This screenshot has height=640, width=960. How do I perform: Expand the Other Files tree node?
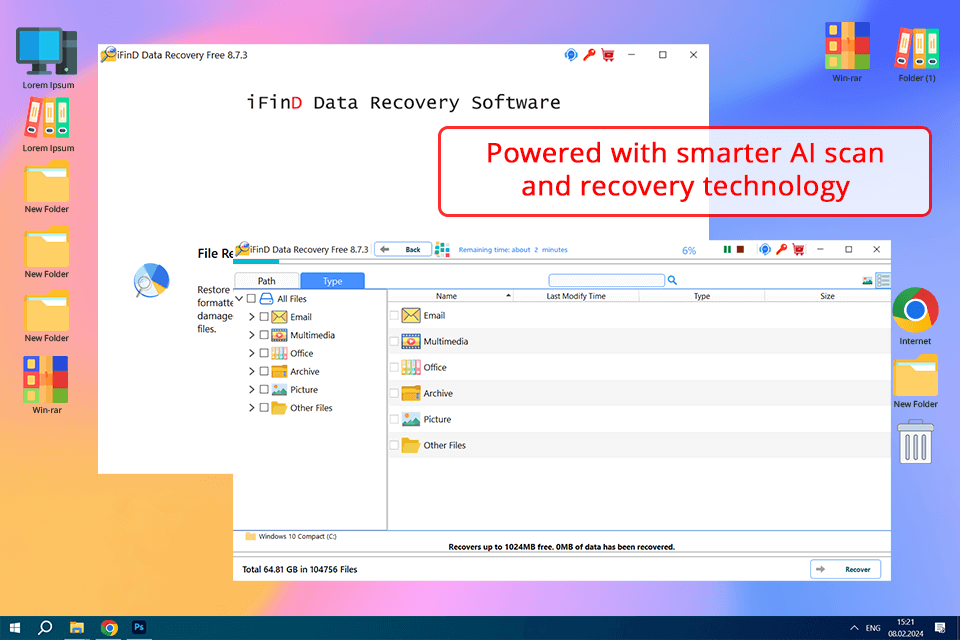252,408
